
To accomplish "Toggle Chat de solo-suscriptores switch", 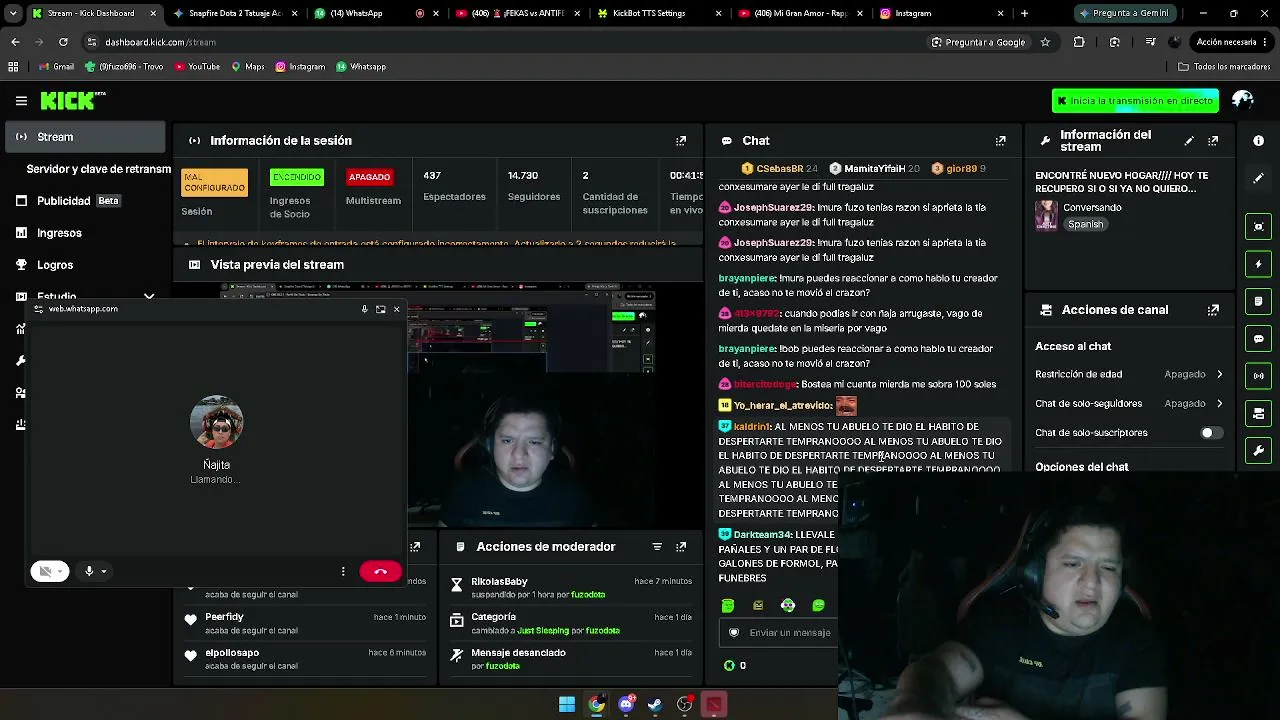I will click(1210, 433).
